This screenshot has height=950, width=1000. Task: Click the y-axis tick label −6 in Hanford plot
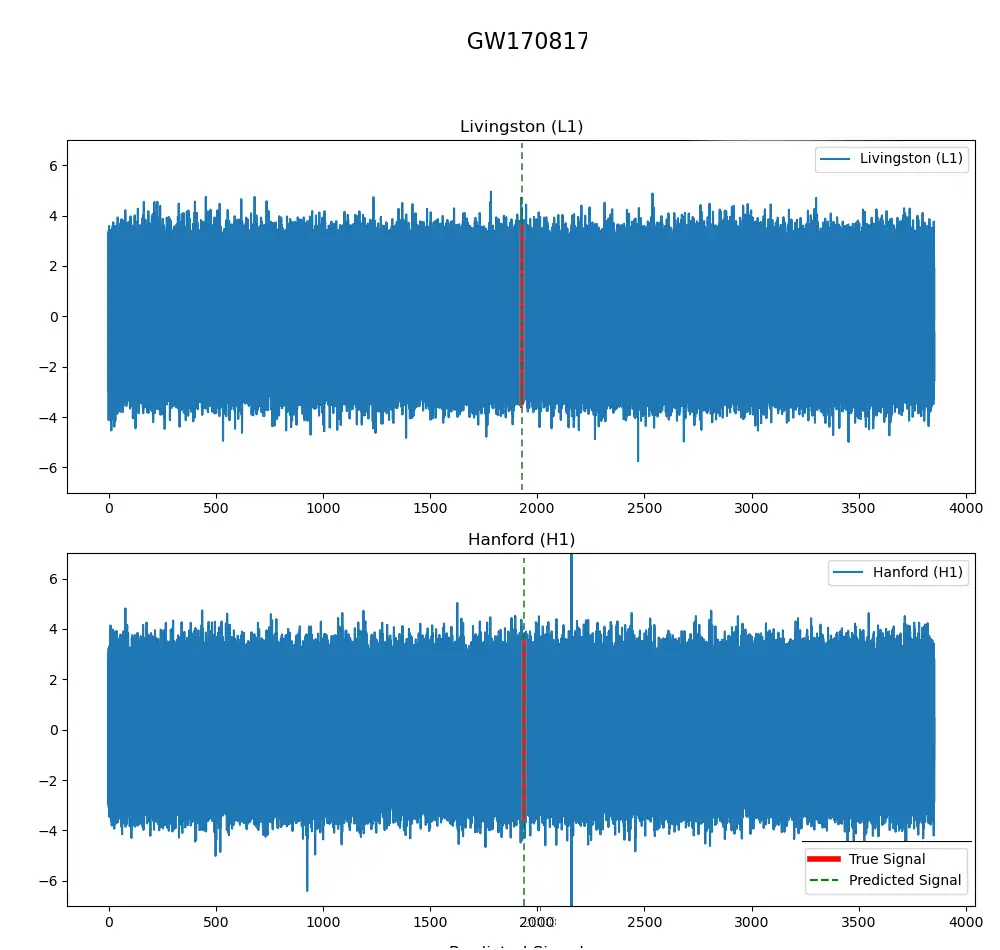click(49, 881)
